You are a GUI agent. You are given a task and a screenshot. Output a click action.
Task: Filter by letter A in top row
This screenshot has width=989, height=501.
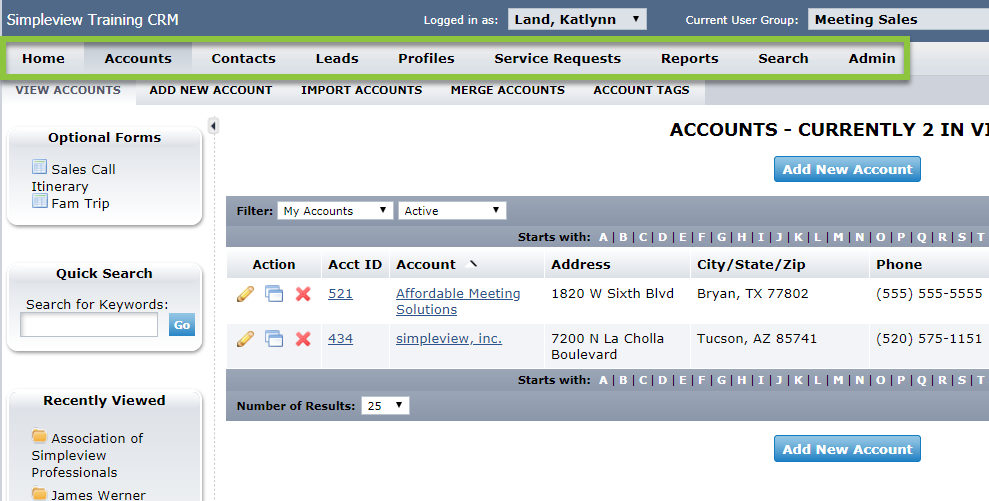pyautogui.click(x=604, y=237)
